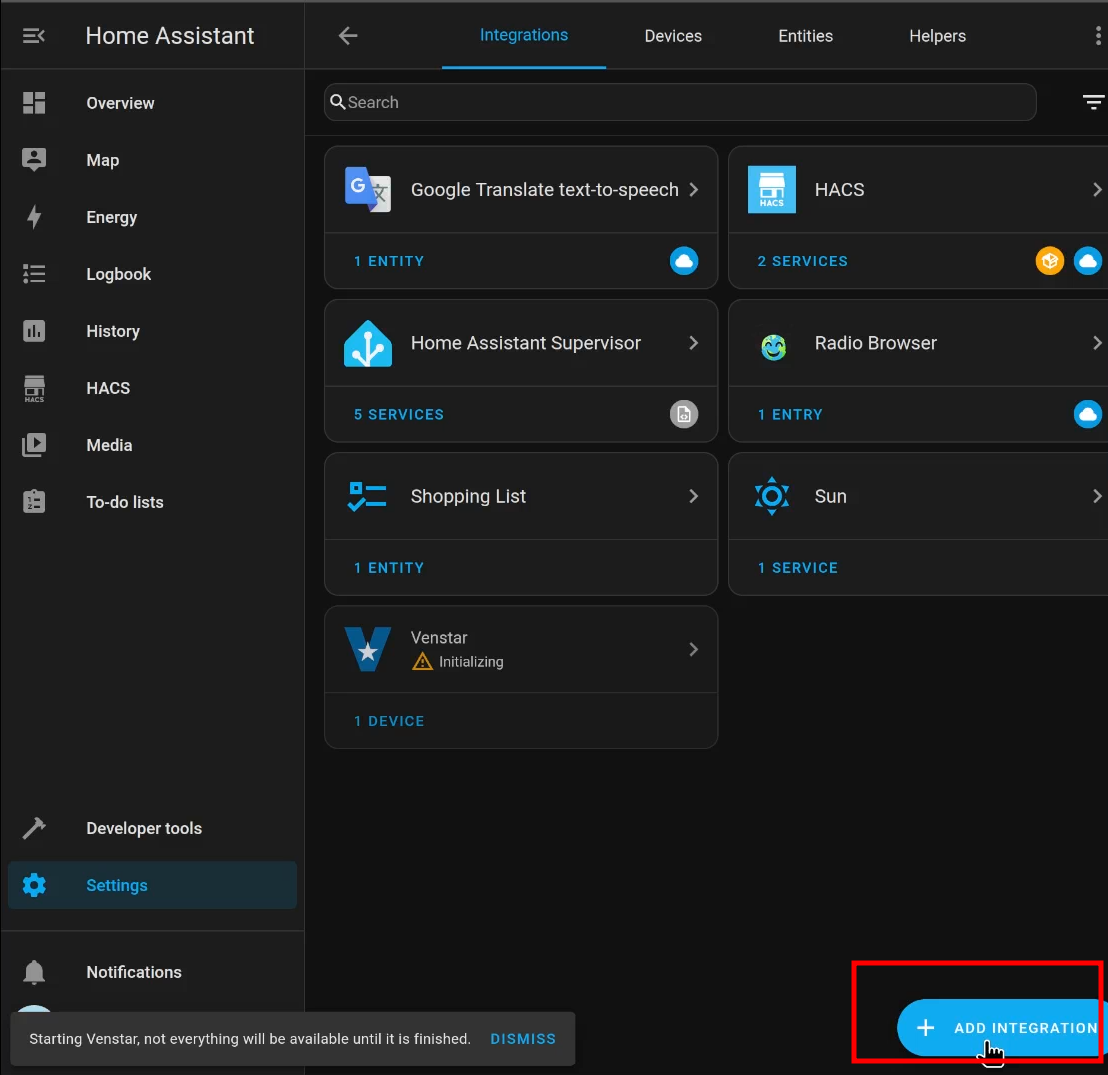
Task: Click the HACS integration logo
Action: pyautogui.click(x=772, y=189)
